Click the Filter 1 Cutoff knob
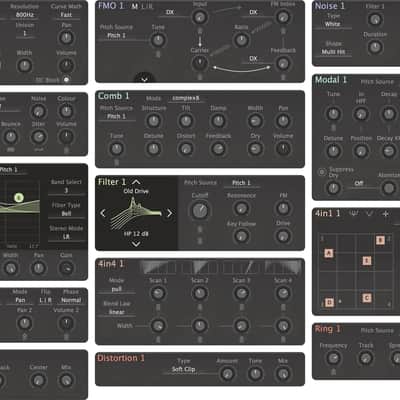Image resolution: width=400 pixels, height=400 pixels. 200,211
